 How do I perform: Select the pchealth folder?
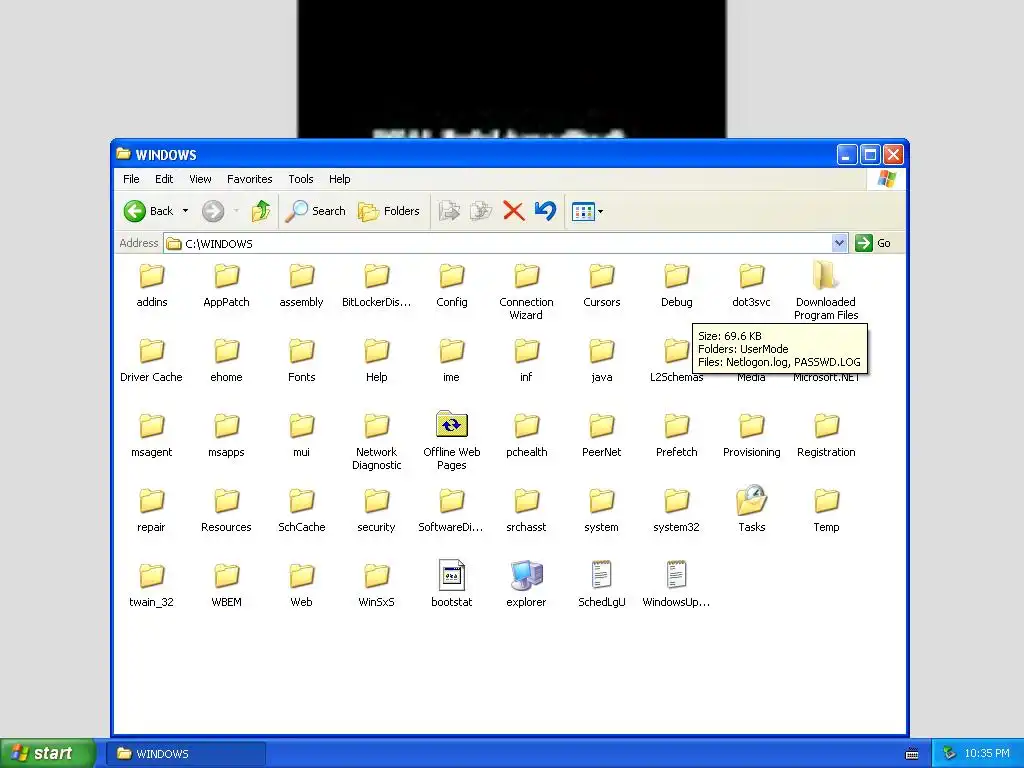click(526, 436)
